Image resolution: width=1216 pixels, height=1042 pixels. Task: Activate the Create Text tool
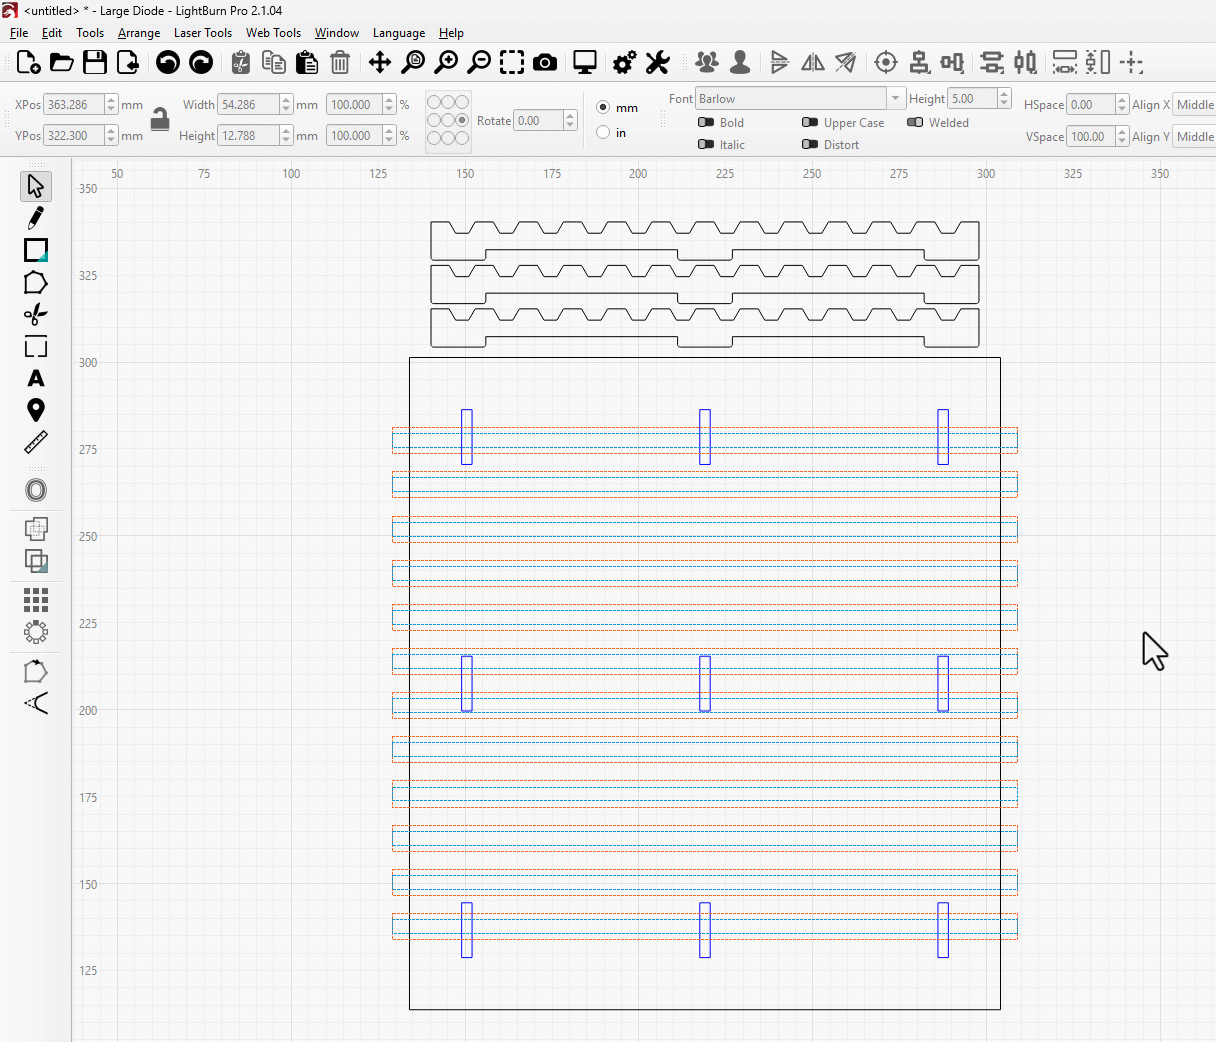[x=36, y=378]
